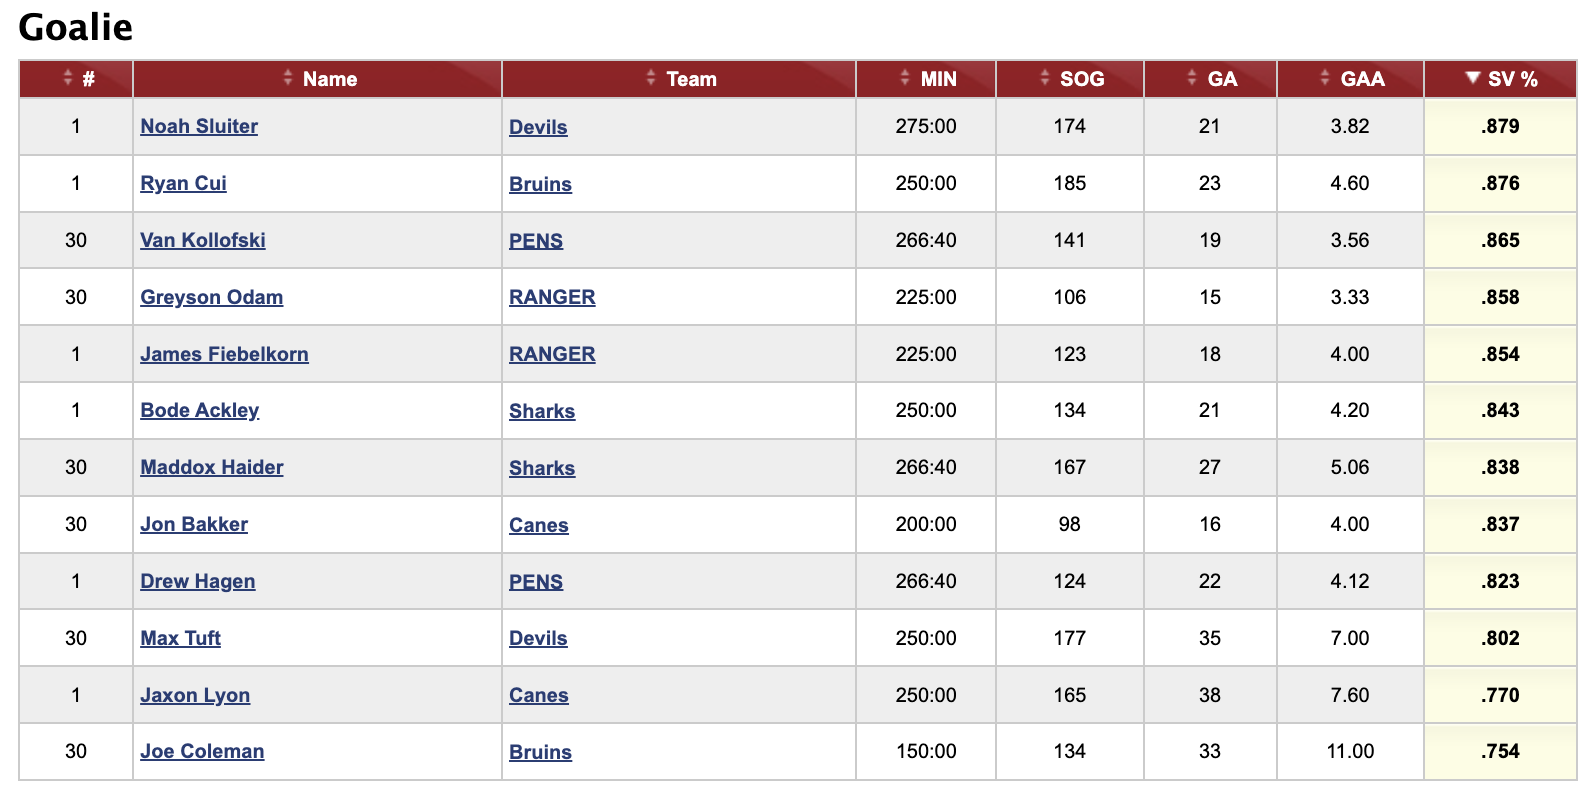Sort by GAA column header
Image resolution: width=1594 pixels, height=796 pixels.
[x=1350, y=79]
